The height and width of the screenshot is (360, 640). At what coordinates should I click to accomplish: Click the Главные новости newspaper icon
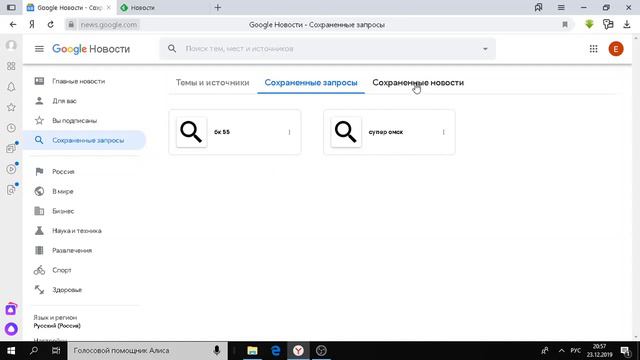point(39,81)
